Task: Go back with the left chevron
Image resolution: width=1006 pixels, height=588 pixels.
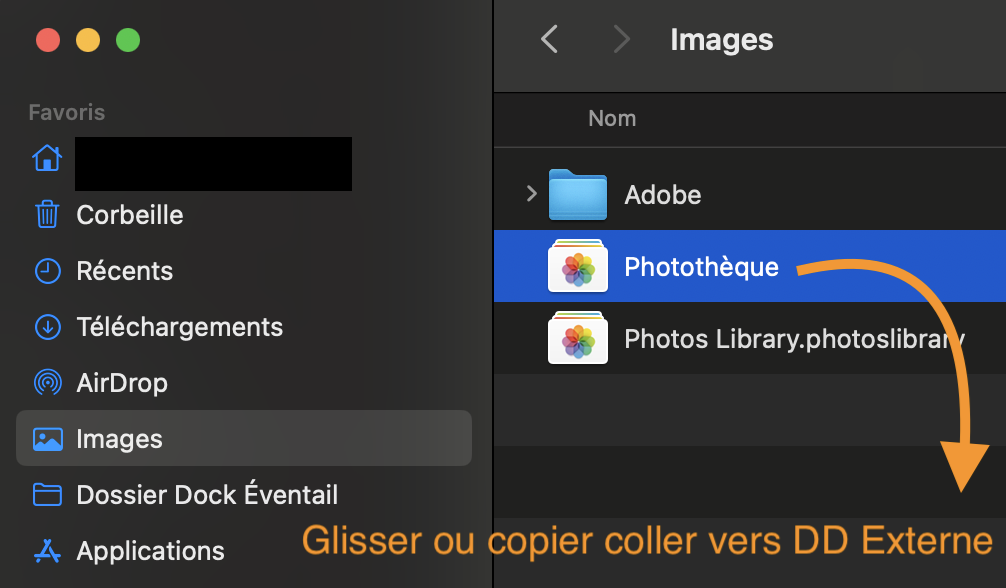Action: (x=549, y=40)
